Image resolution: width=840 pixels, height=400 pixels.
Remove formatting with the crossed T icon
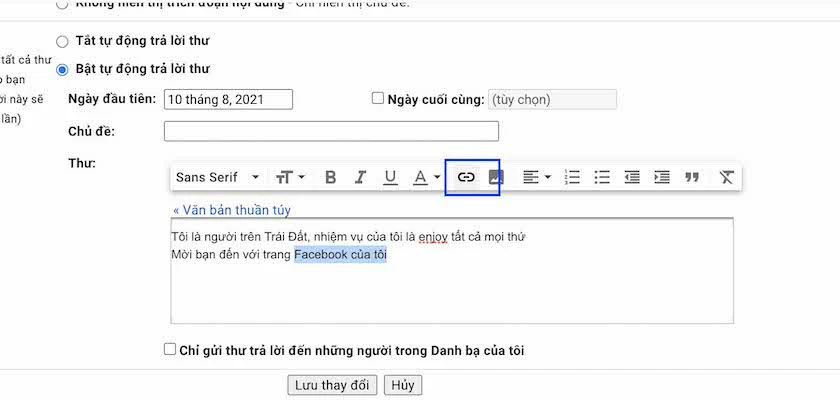tap(726, 177)
